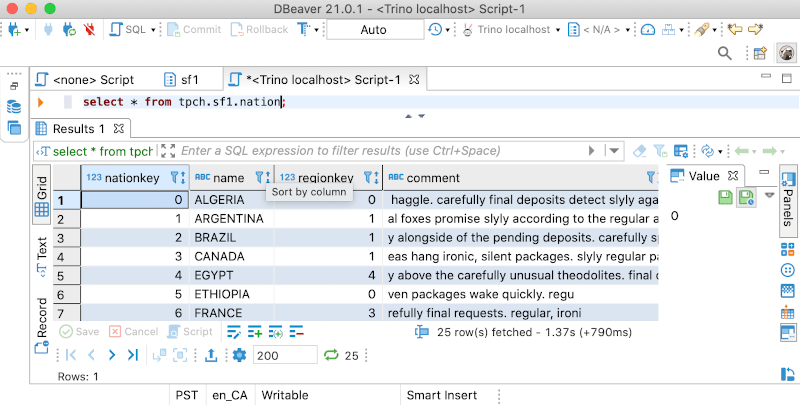Expand the Trino localhost connection selector
This screenshot has height=407, width=800.
pyautogui.click(x=511, y=30)
